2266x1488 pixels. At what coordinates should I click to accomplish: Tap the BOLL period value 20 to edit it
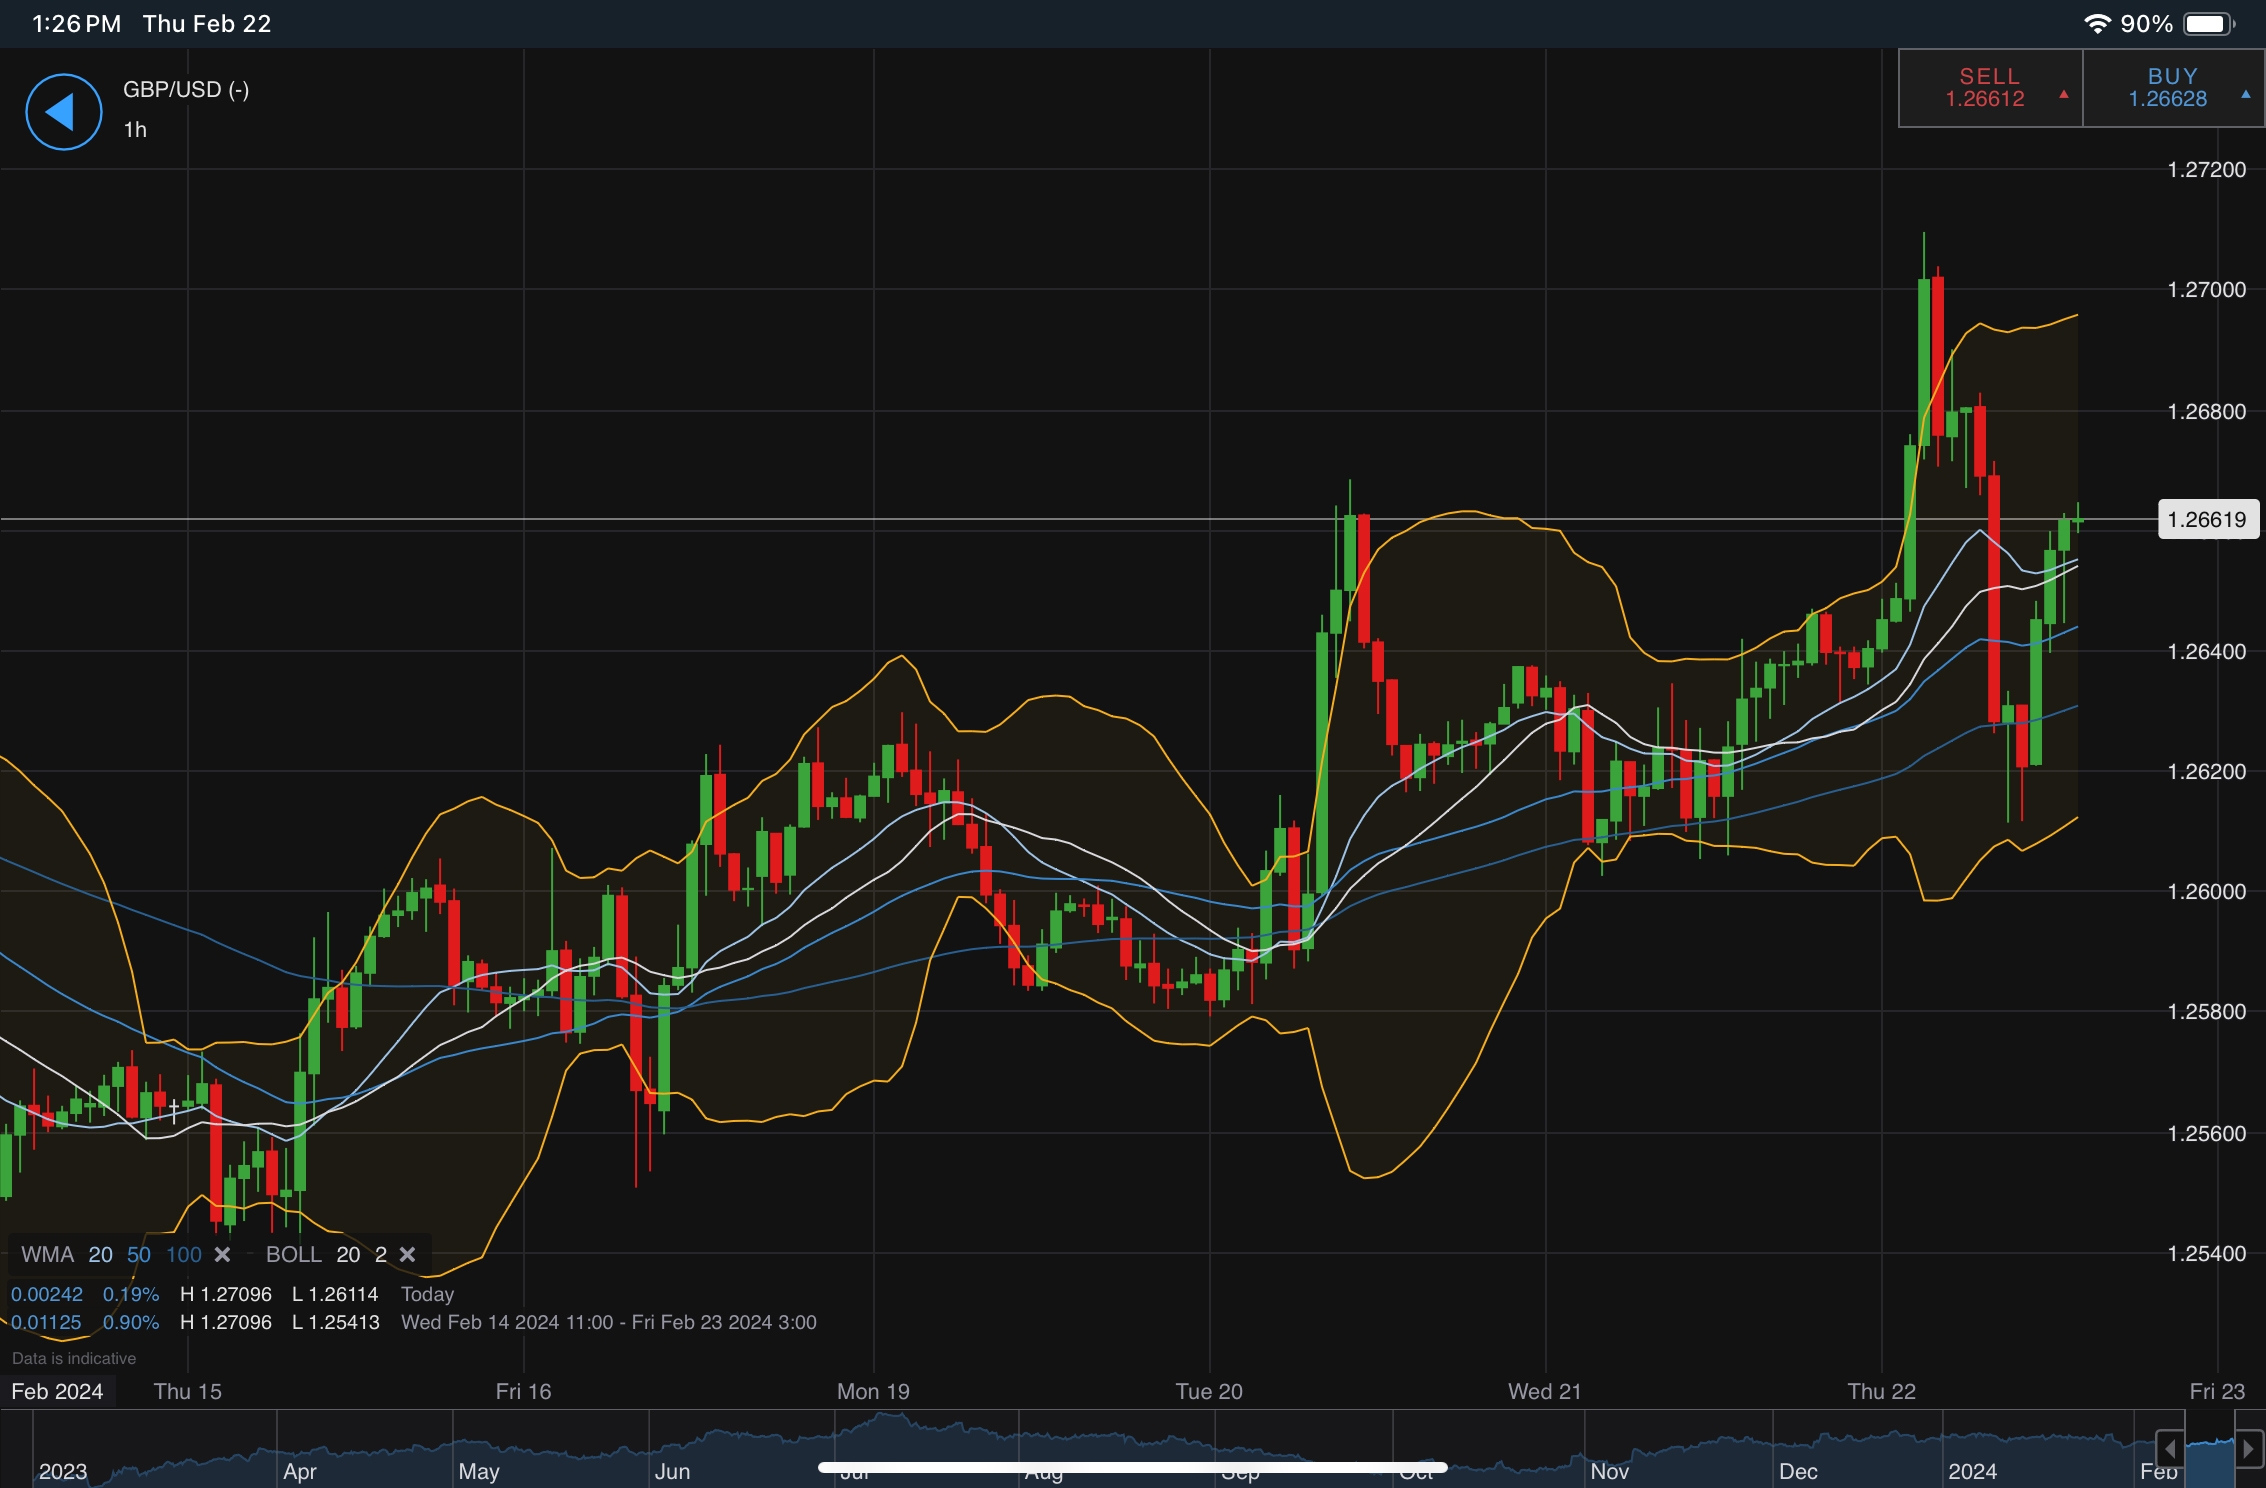click(347, 1254)
